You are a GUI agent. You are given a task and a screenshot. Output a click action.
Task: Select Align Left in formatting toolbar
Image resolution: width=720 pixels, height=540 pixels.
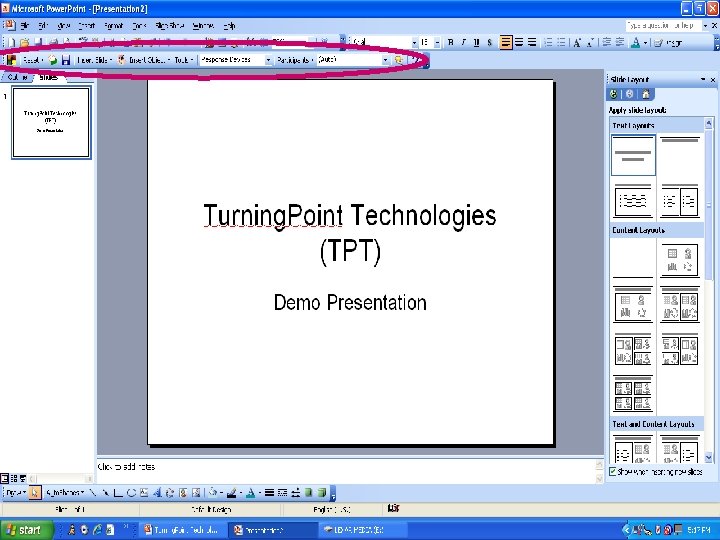pos(506,43)
